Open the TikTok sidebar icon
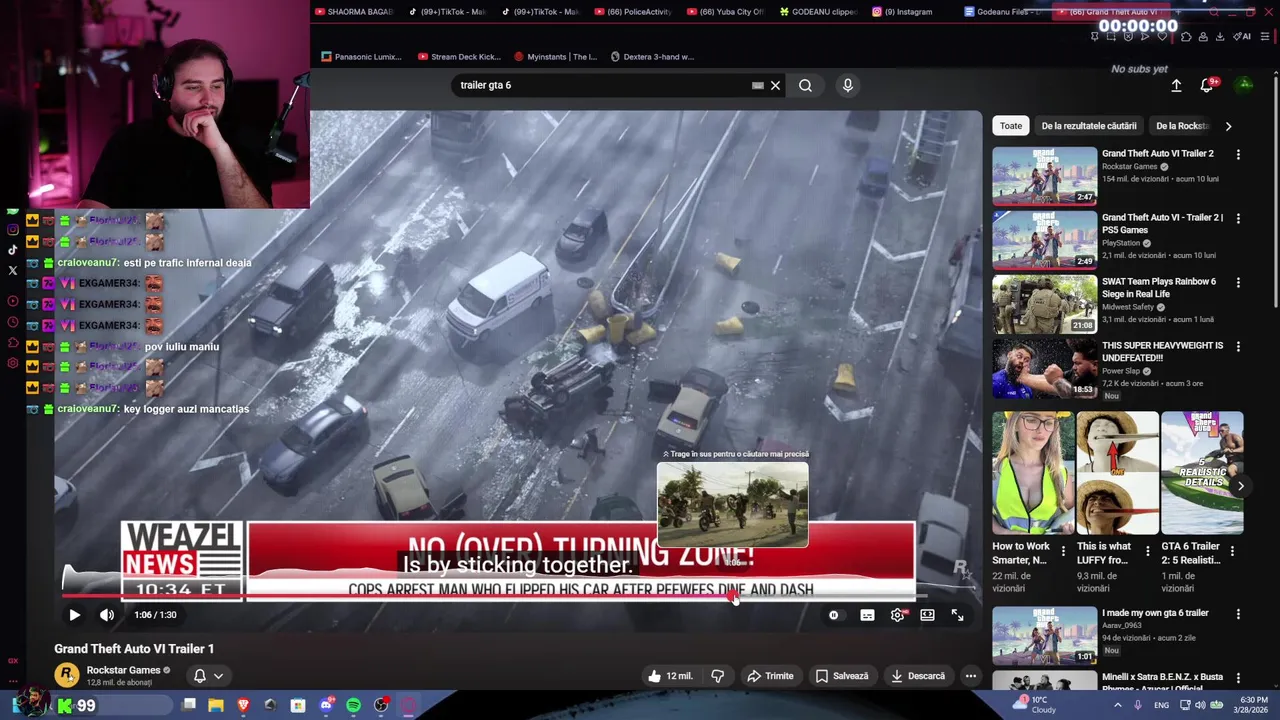This screenshot has width=1280, height=720. coord(13,250)
